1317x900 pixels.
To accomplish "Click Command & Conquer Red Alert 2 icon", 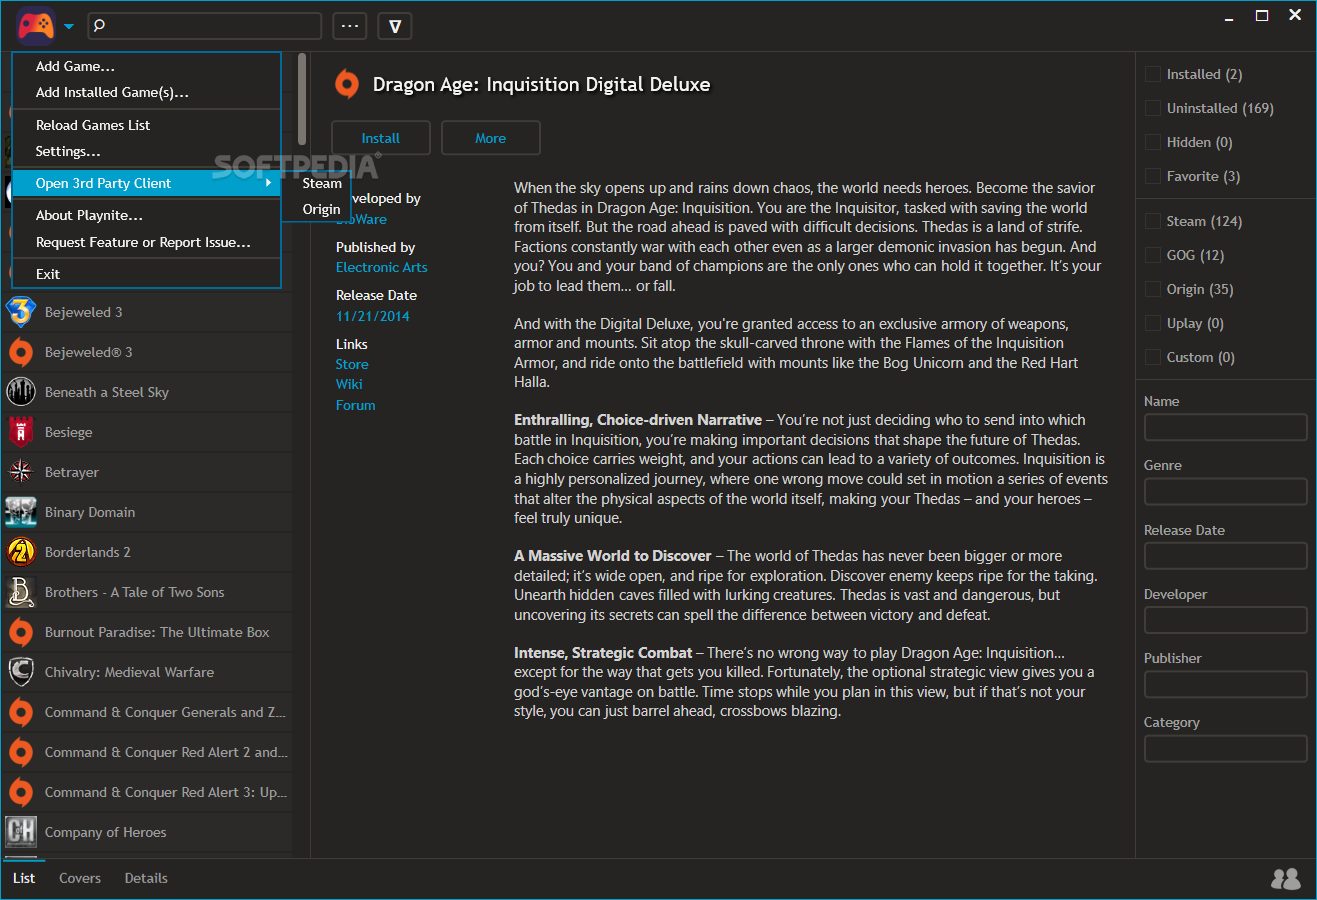I will [21, 752].
